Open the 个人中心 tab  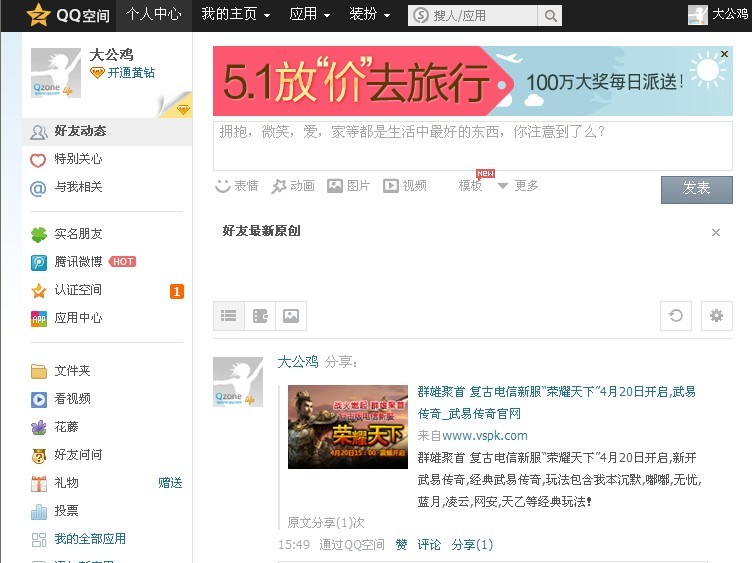(x=153, y=15)
